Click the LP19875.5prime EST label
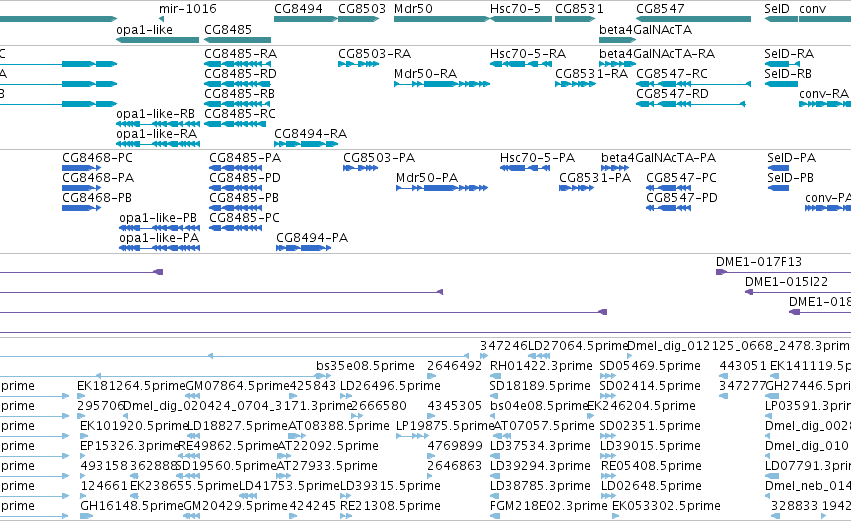The height and width of the screenshot is (521, 851). (x=446, y=427)
